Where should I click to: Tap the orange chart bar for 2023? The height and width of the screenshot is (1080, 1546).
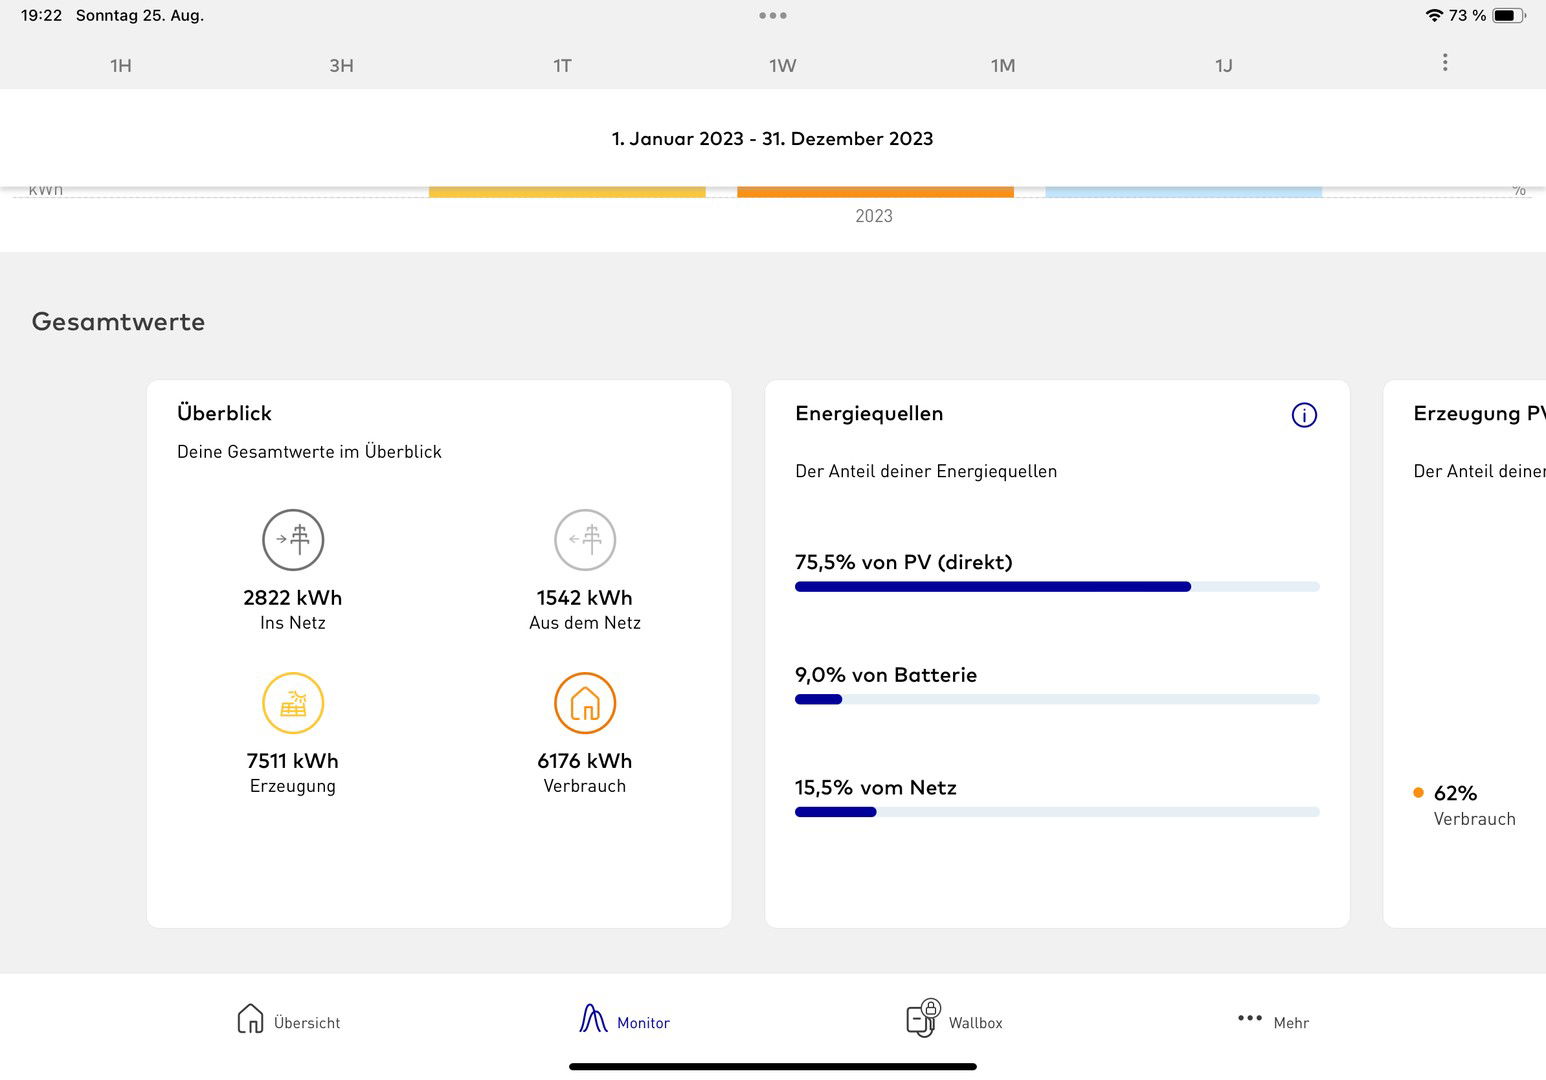click(x=875, y=192)
